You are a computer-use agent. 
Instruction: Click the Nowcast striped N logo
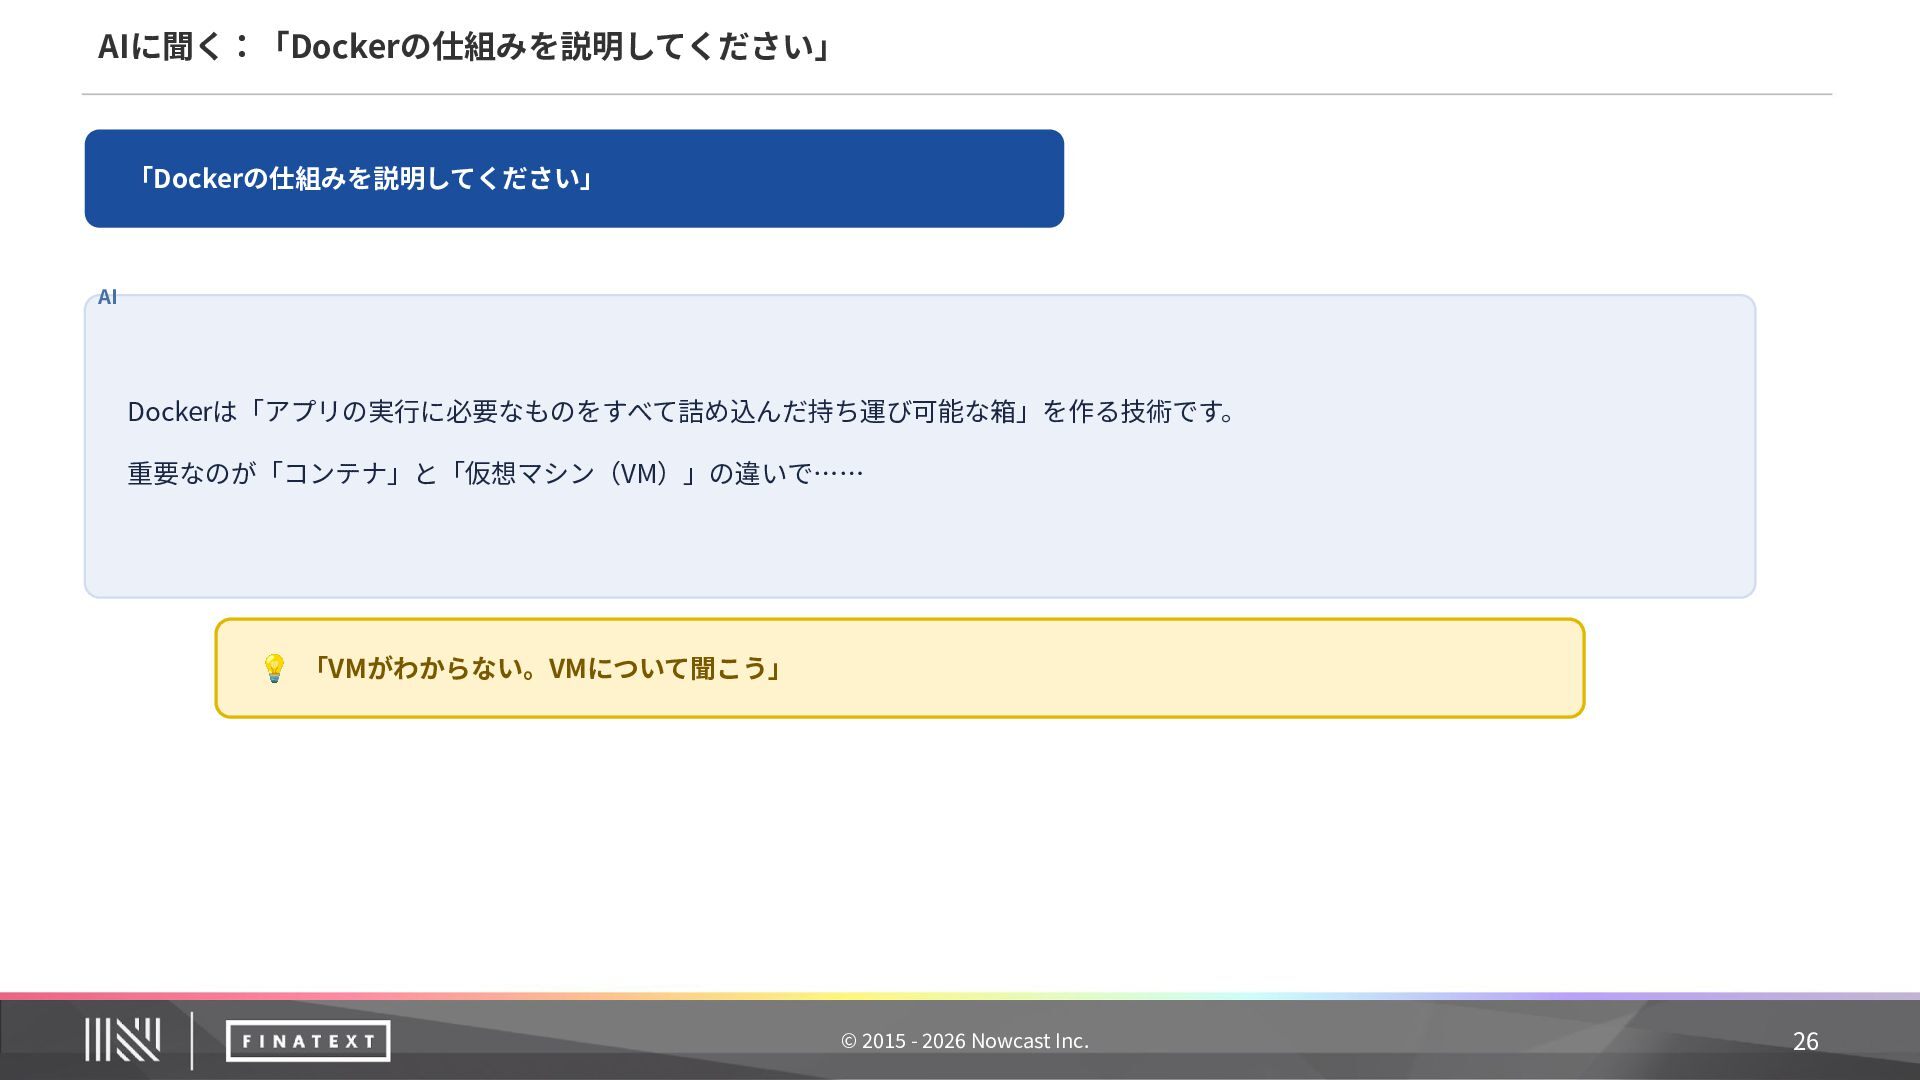coord(122,1040)
